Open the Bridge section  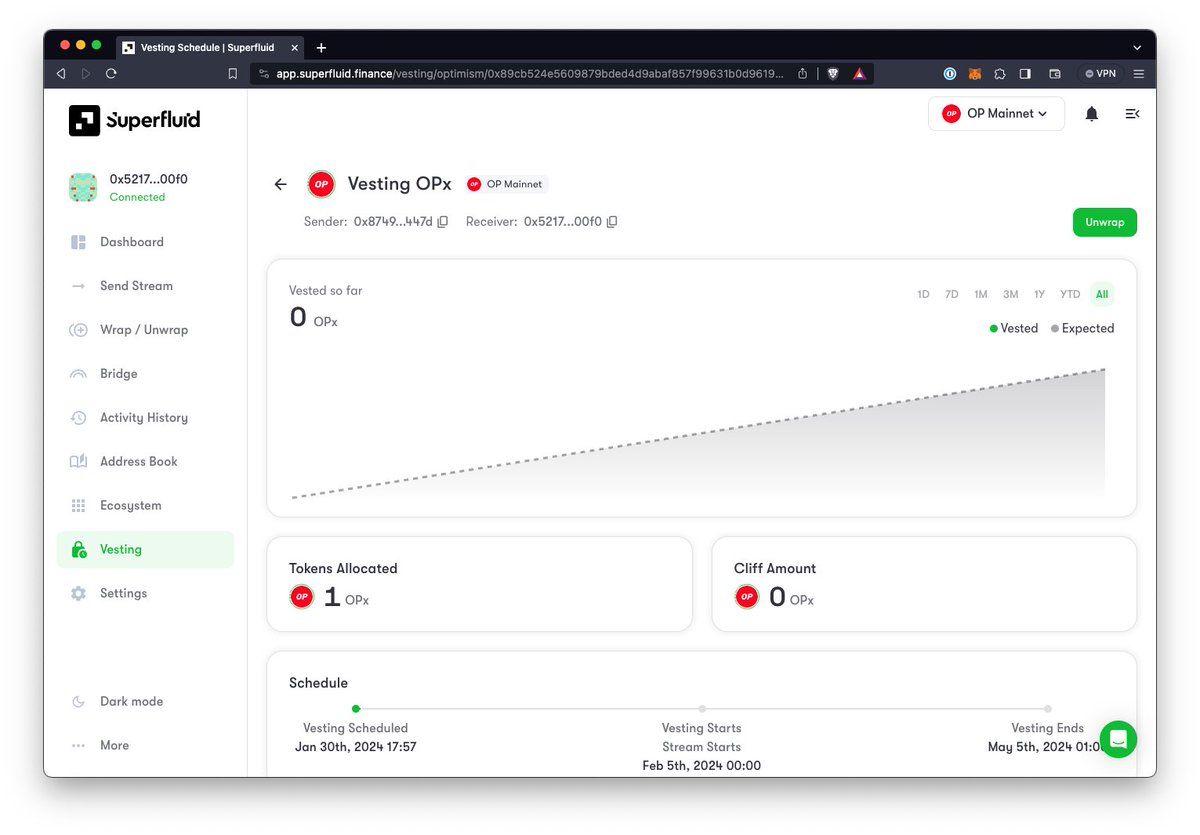point(145,374)
